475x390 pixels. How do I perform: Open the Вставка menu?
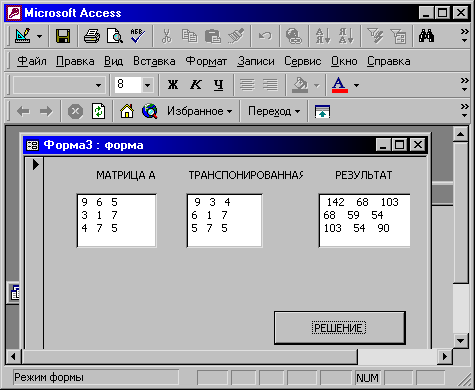154,61
